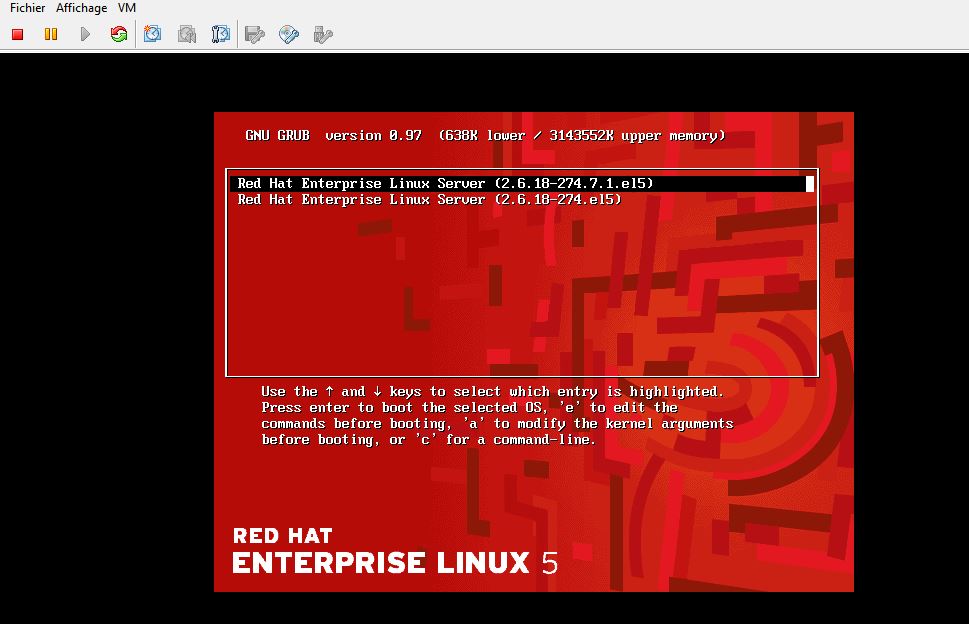Pause the virtual machine with the yellow icon
Viewport: 969px width, 624px height.
(51, 34)
